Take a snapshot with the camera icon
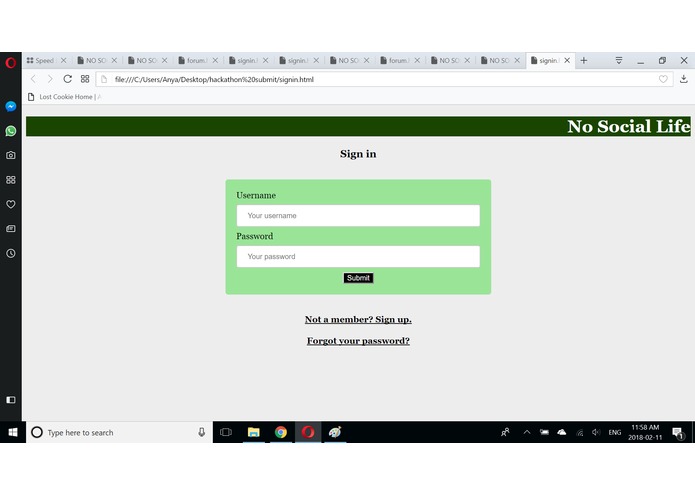 11,155
